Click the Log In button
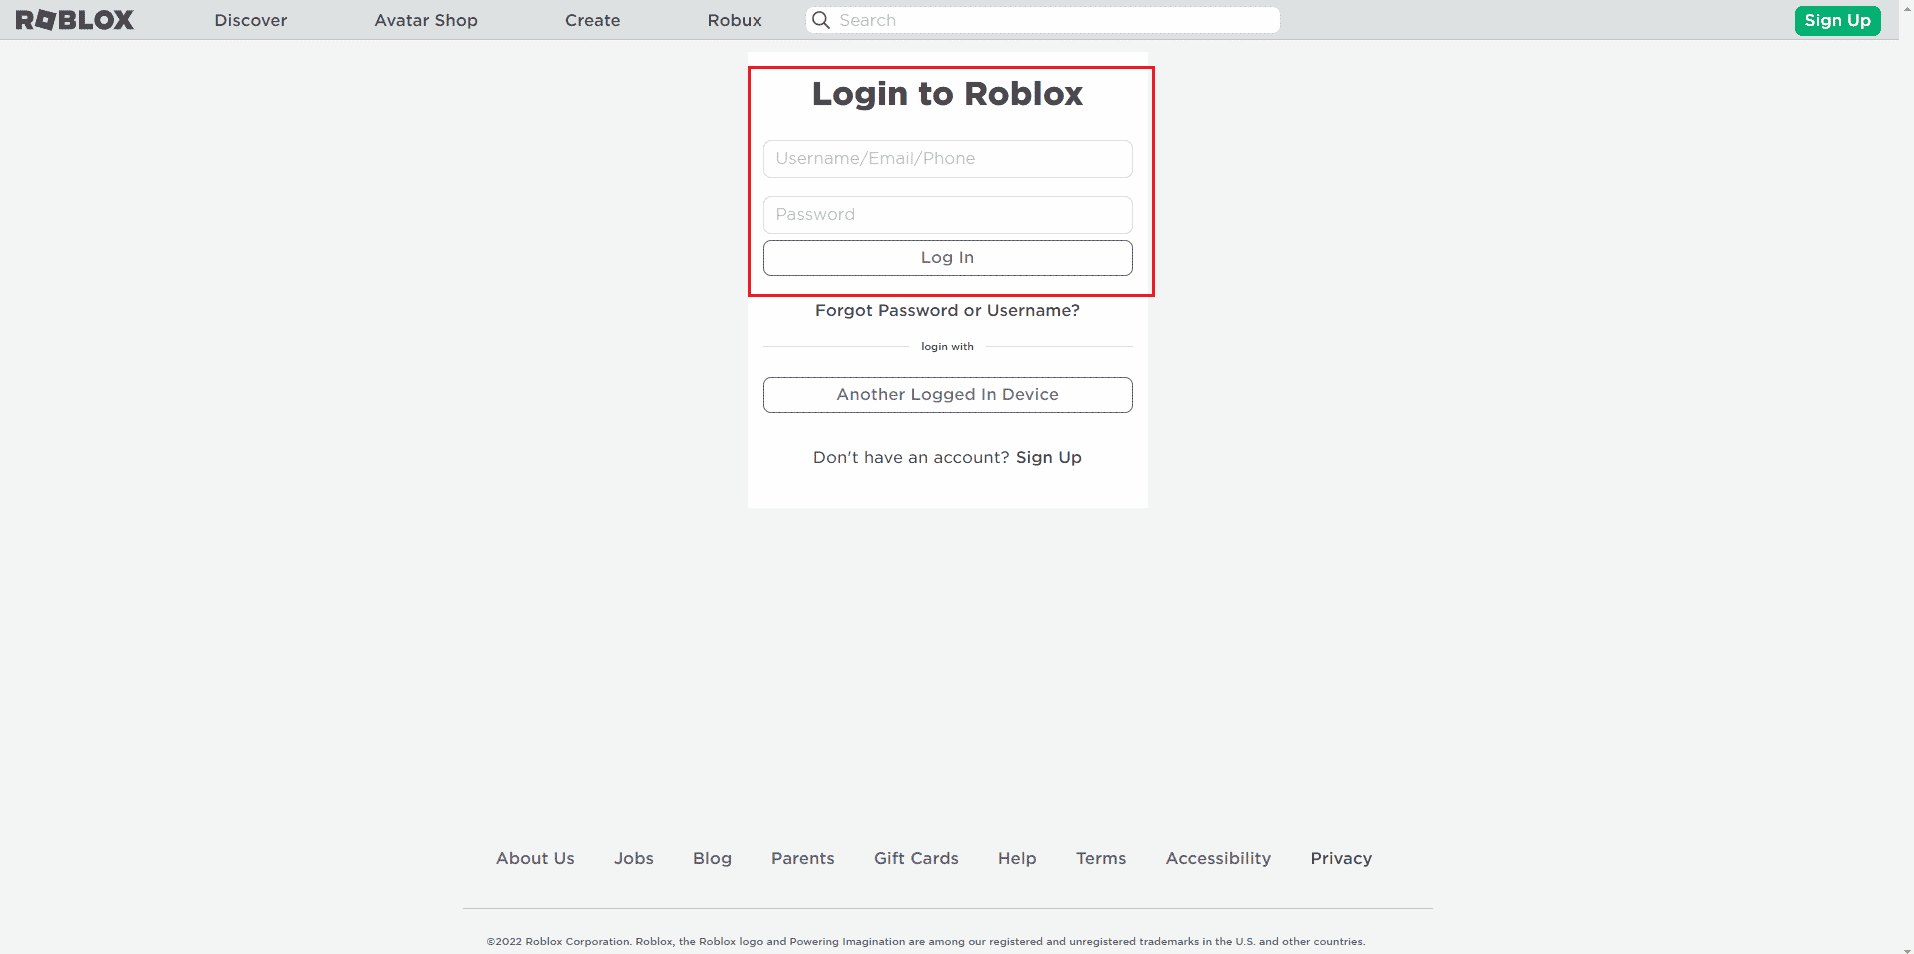Viewport: 1914px width, 954px height. click(948, 258)
